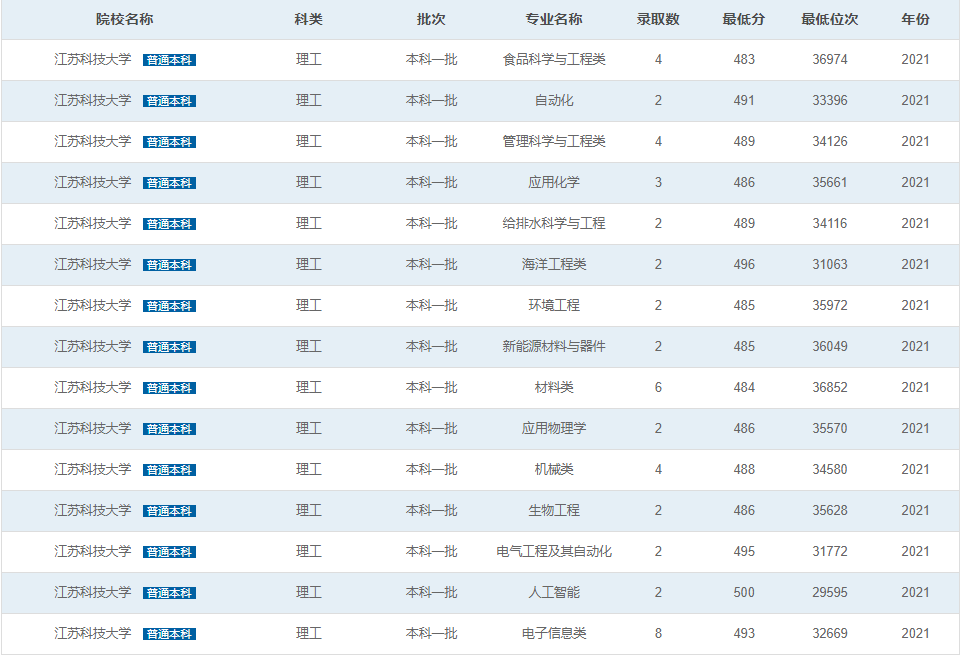
Task: Click 普通本科 badge in the 海洋工程类 row
Action: pyautogui.click(x=169, y=265)
